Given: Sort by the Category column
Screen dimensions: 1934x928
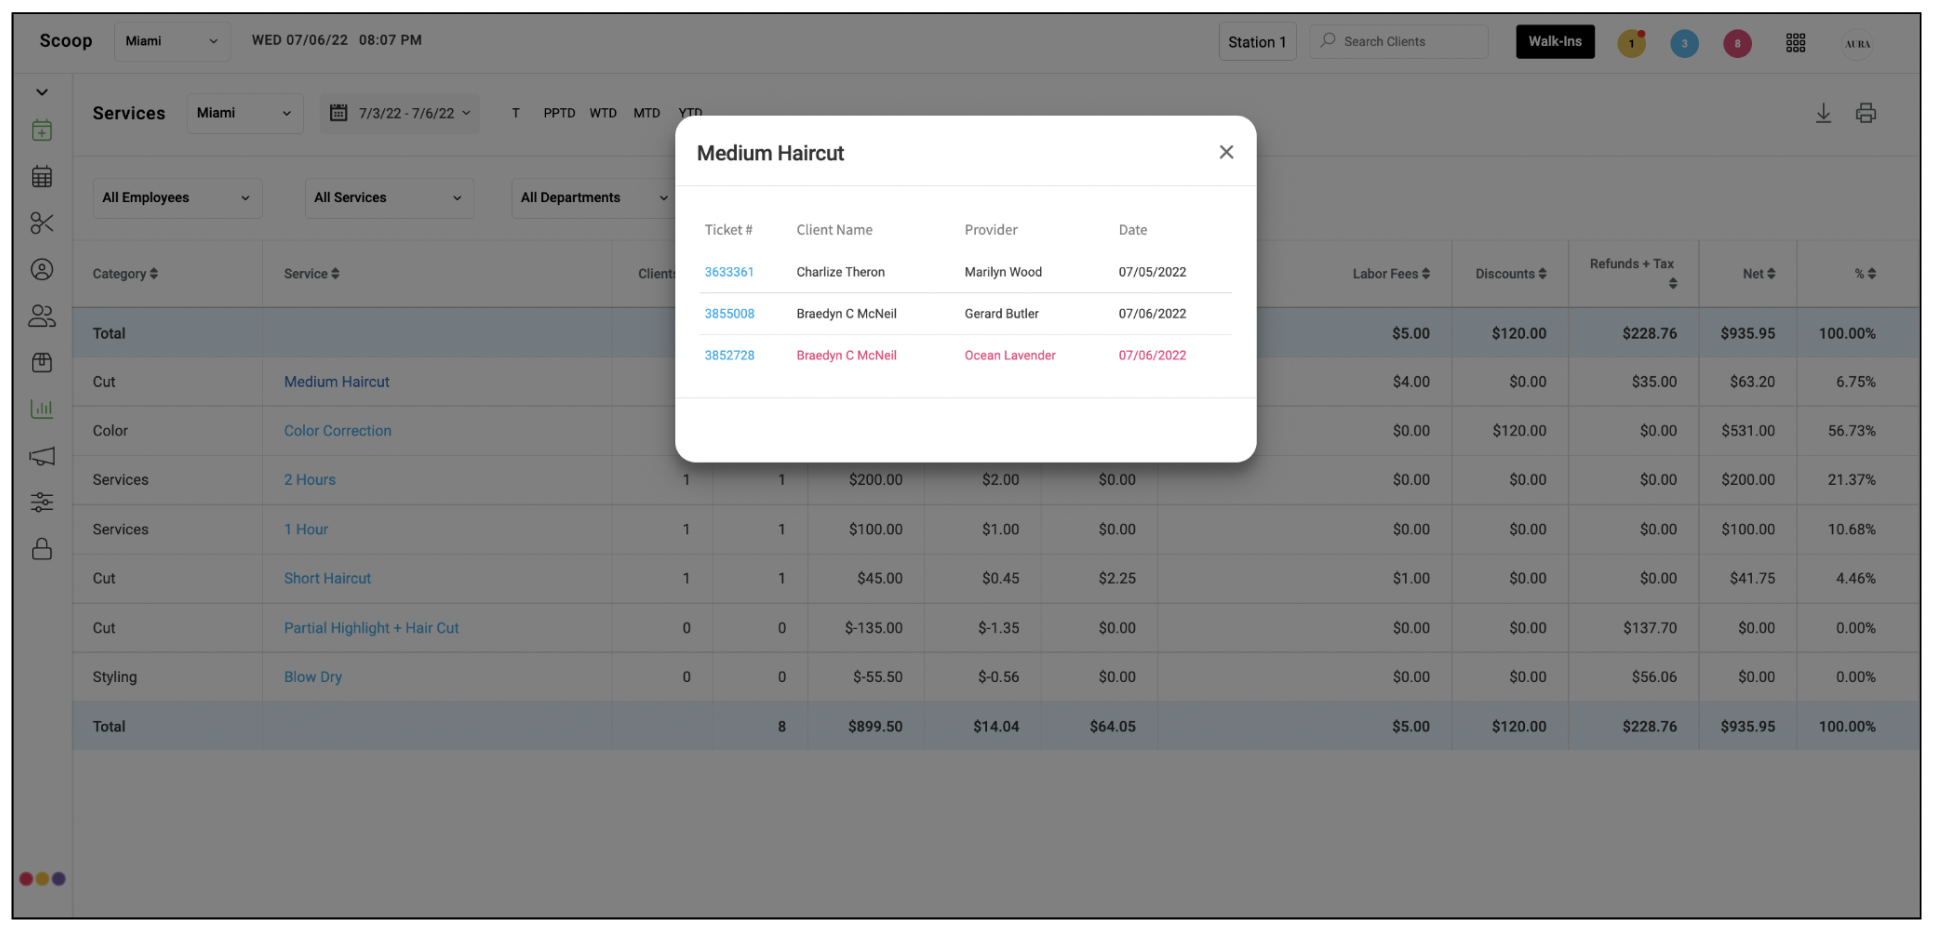Looking at the screenshot, I should (125, 274).
